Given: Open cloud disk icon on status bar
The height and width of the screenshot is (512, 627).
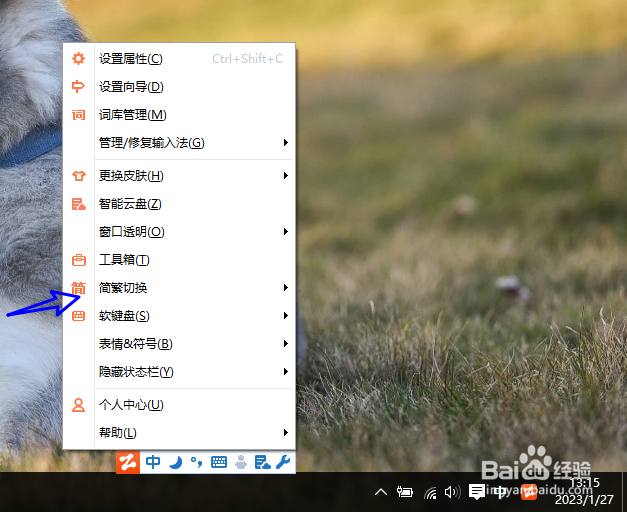Looking at the screenshot, I should [x=262, y=463].
